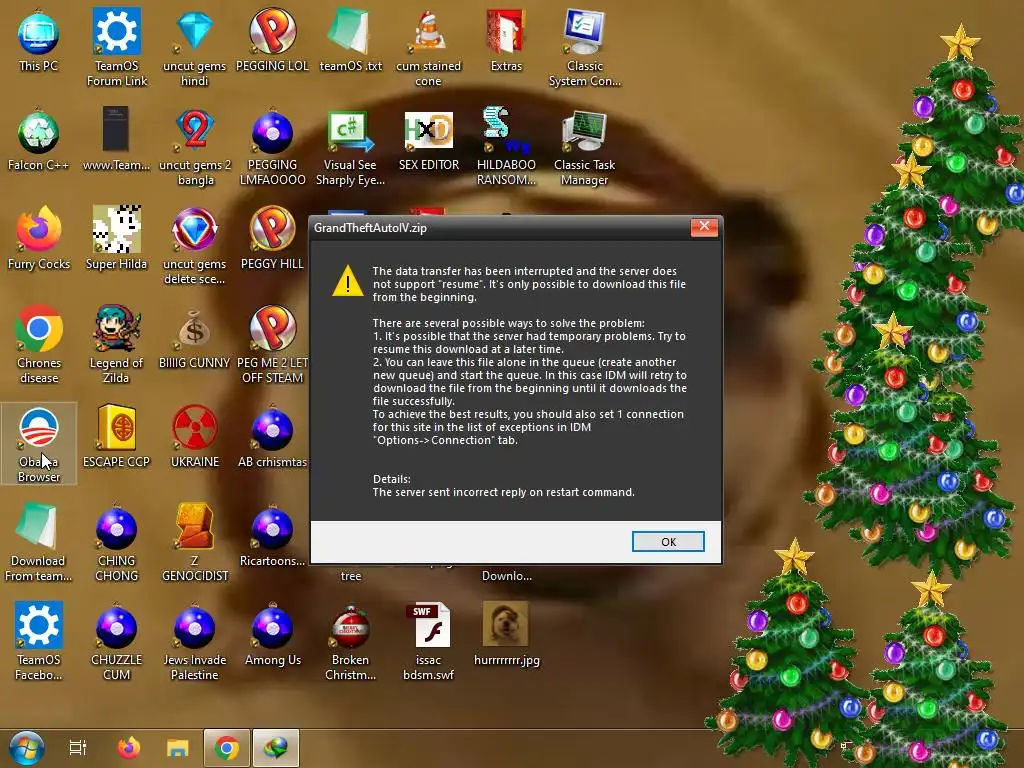Select the hurrrrrrrr.jpg image thumbnail

point(506,633)
